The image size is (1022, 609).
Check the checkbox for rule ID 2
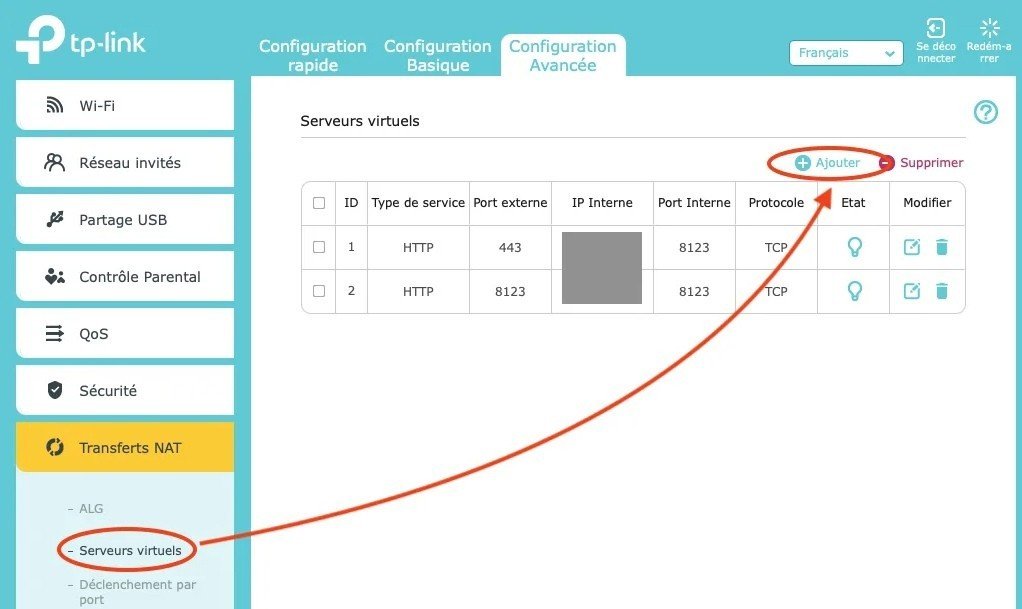pos(319,291)
